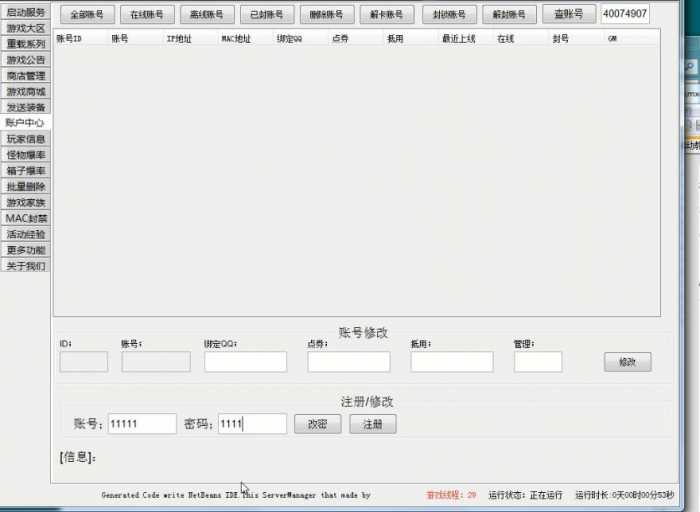Focus the 账号 field containing 11111
Image resolution: width=700 pixels, height=512 pixels.
click(142, 424)
